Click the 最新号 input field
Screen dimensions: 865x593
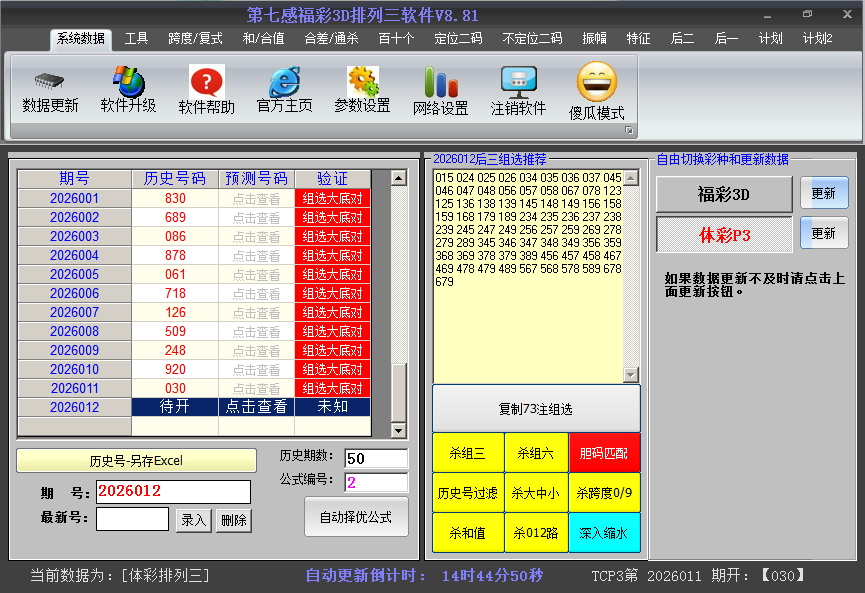click(x=133, y=519)
